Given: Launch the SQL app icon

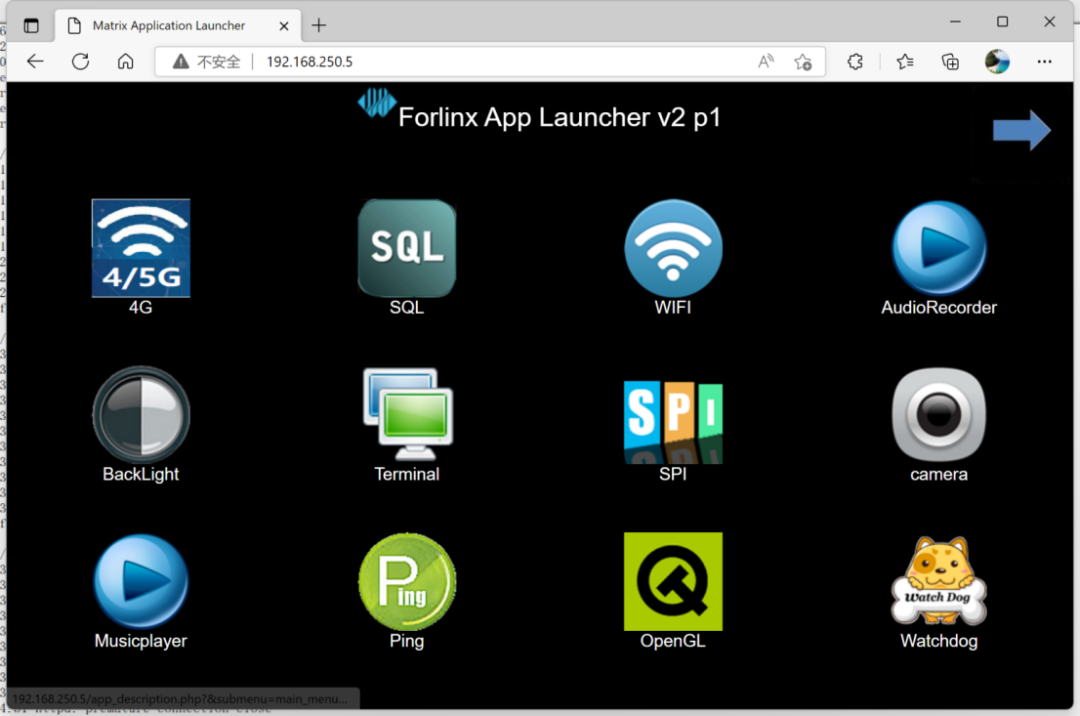Looking at the screenshot, I should (x=406, y=248).
